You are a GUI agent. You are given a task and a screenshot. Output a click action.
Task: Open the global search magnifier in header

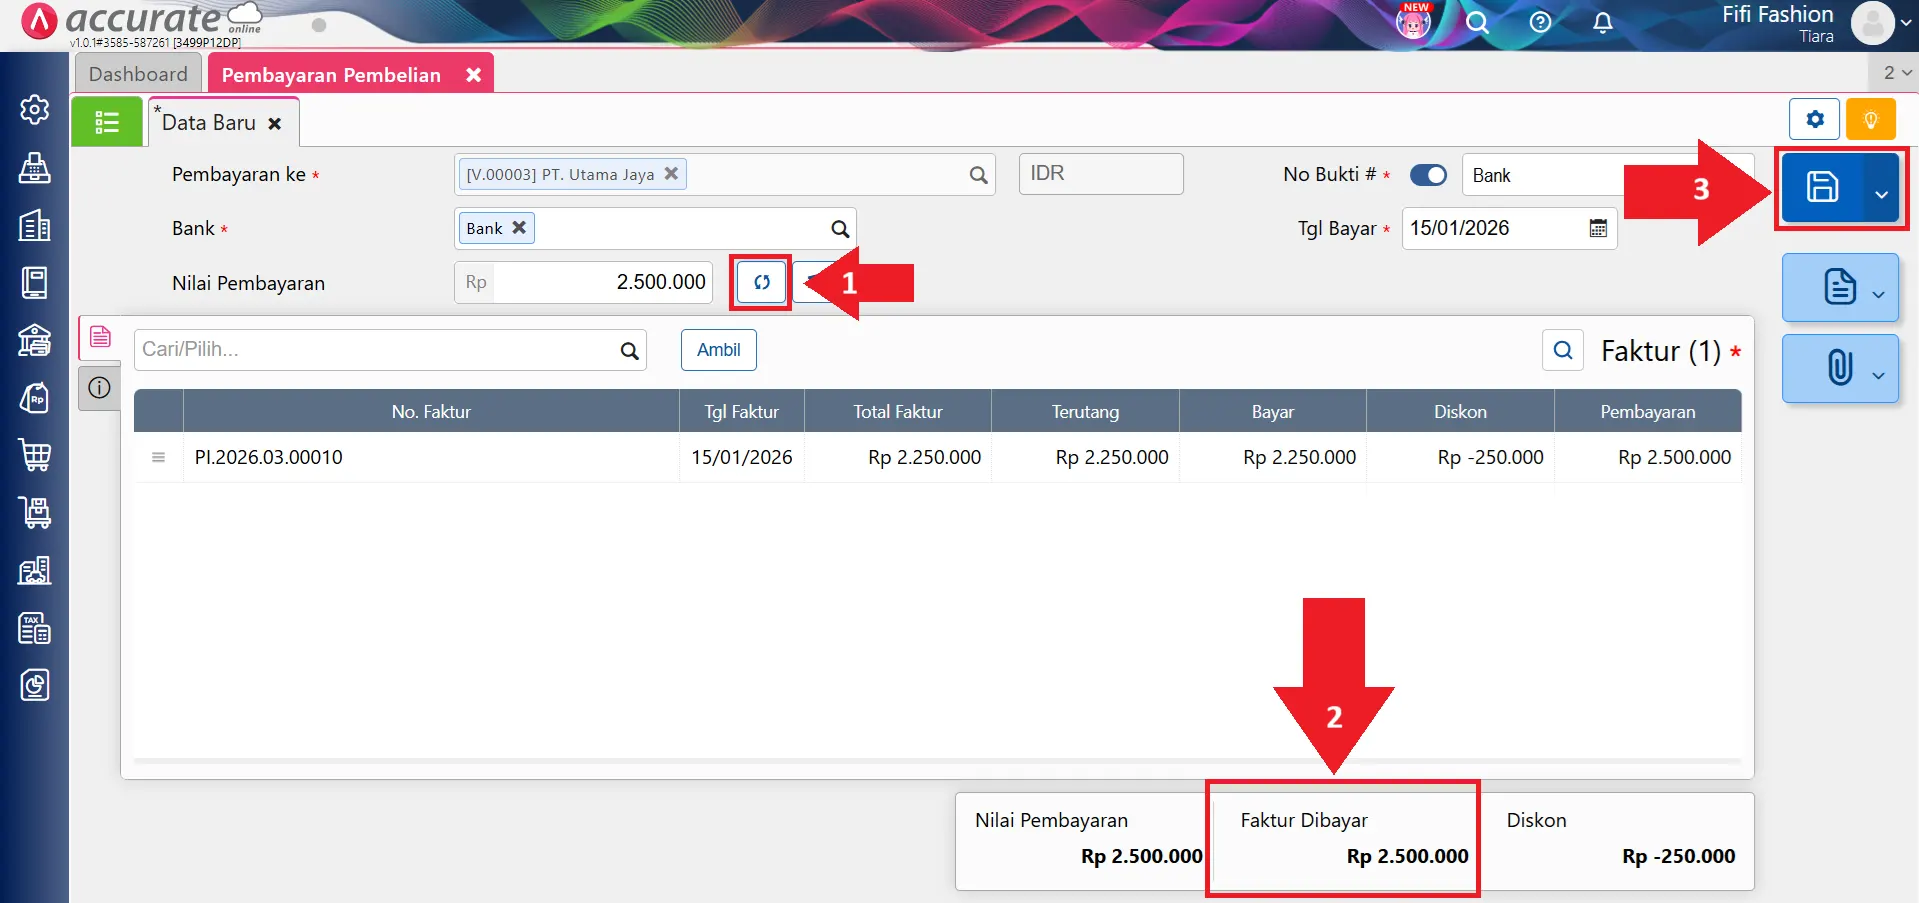pyautogui.click(x=1477, y=23)
